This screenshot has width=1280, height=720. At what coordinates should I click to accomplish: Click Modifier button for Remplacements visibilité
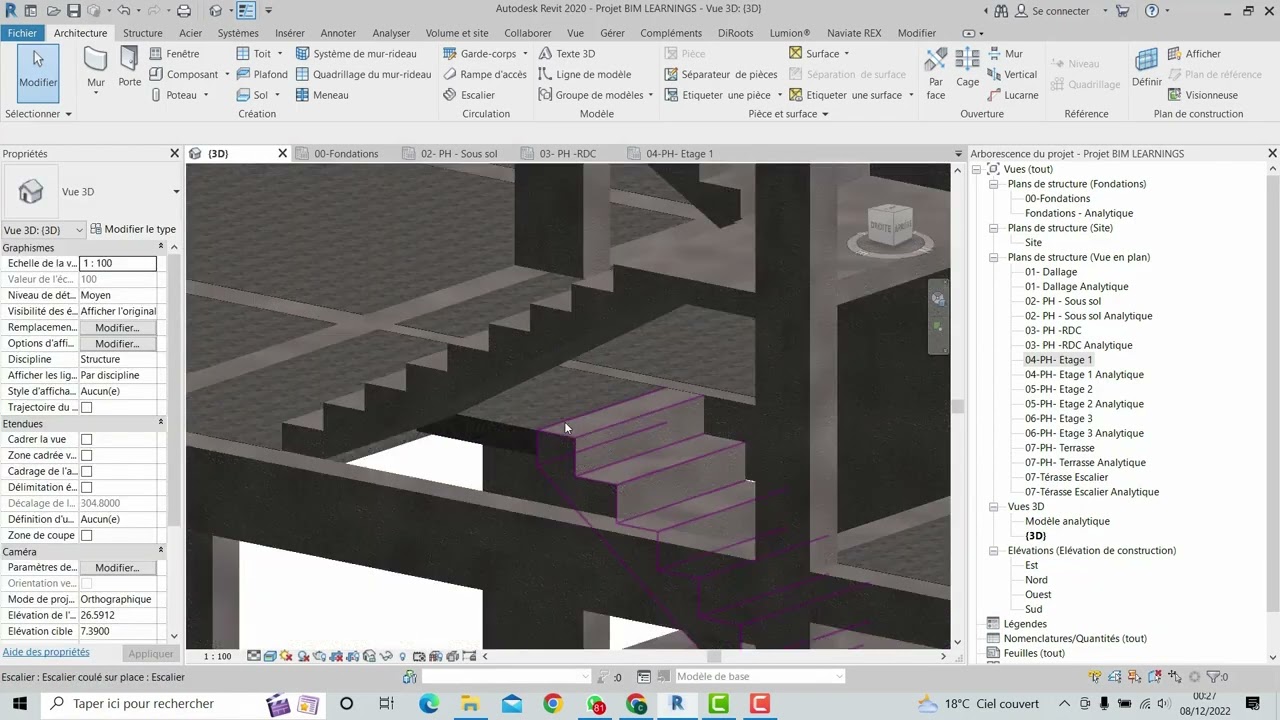point(117,327)
